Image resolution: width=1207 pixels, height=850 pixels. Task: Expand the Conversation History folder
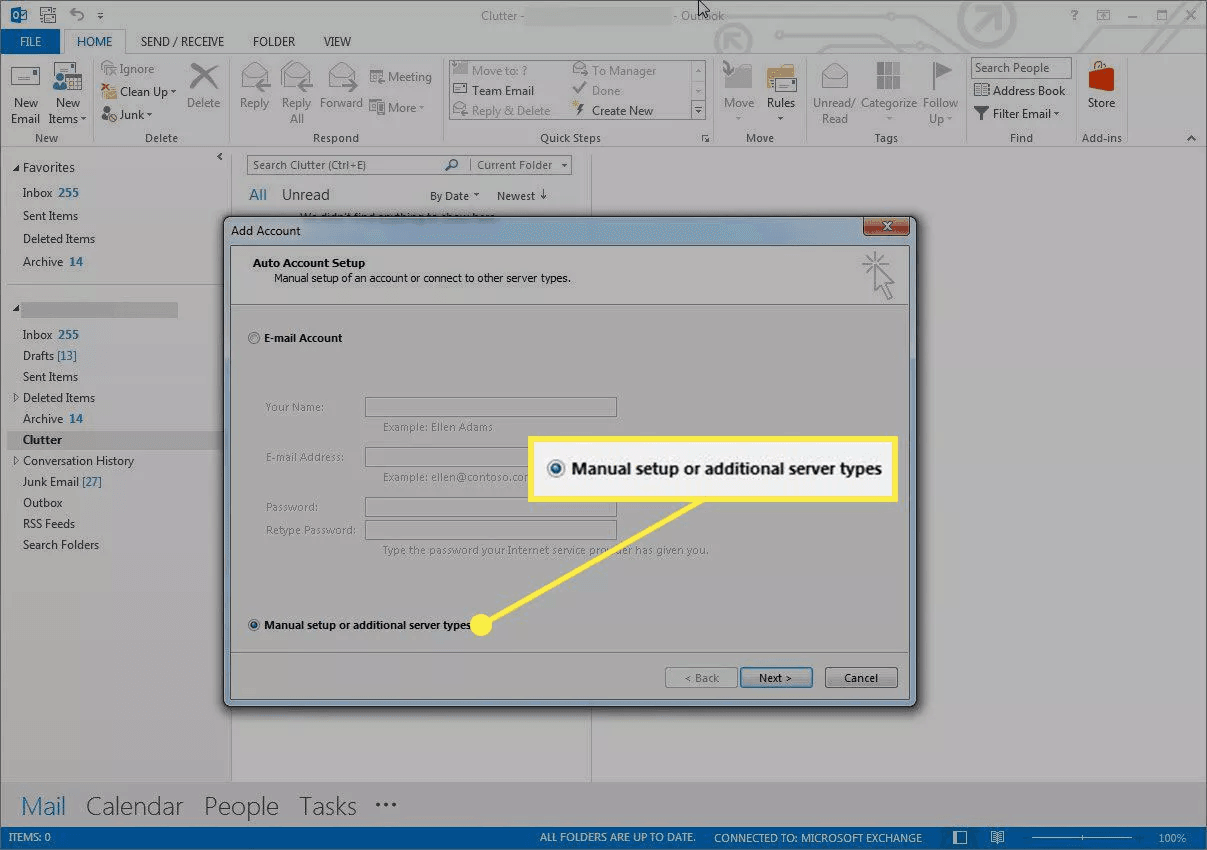(x=15, y=461)
